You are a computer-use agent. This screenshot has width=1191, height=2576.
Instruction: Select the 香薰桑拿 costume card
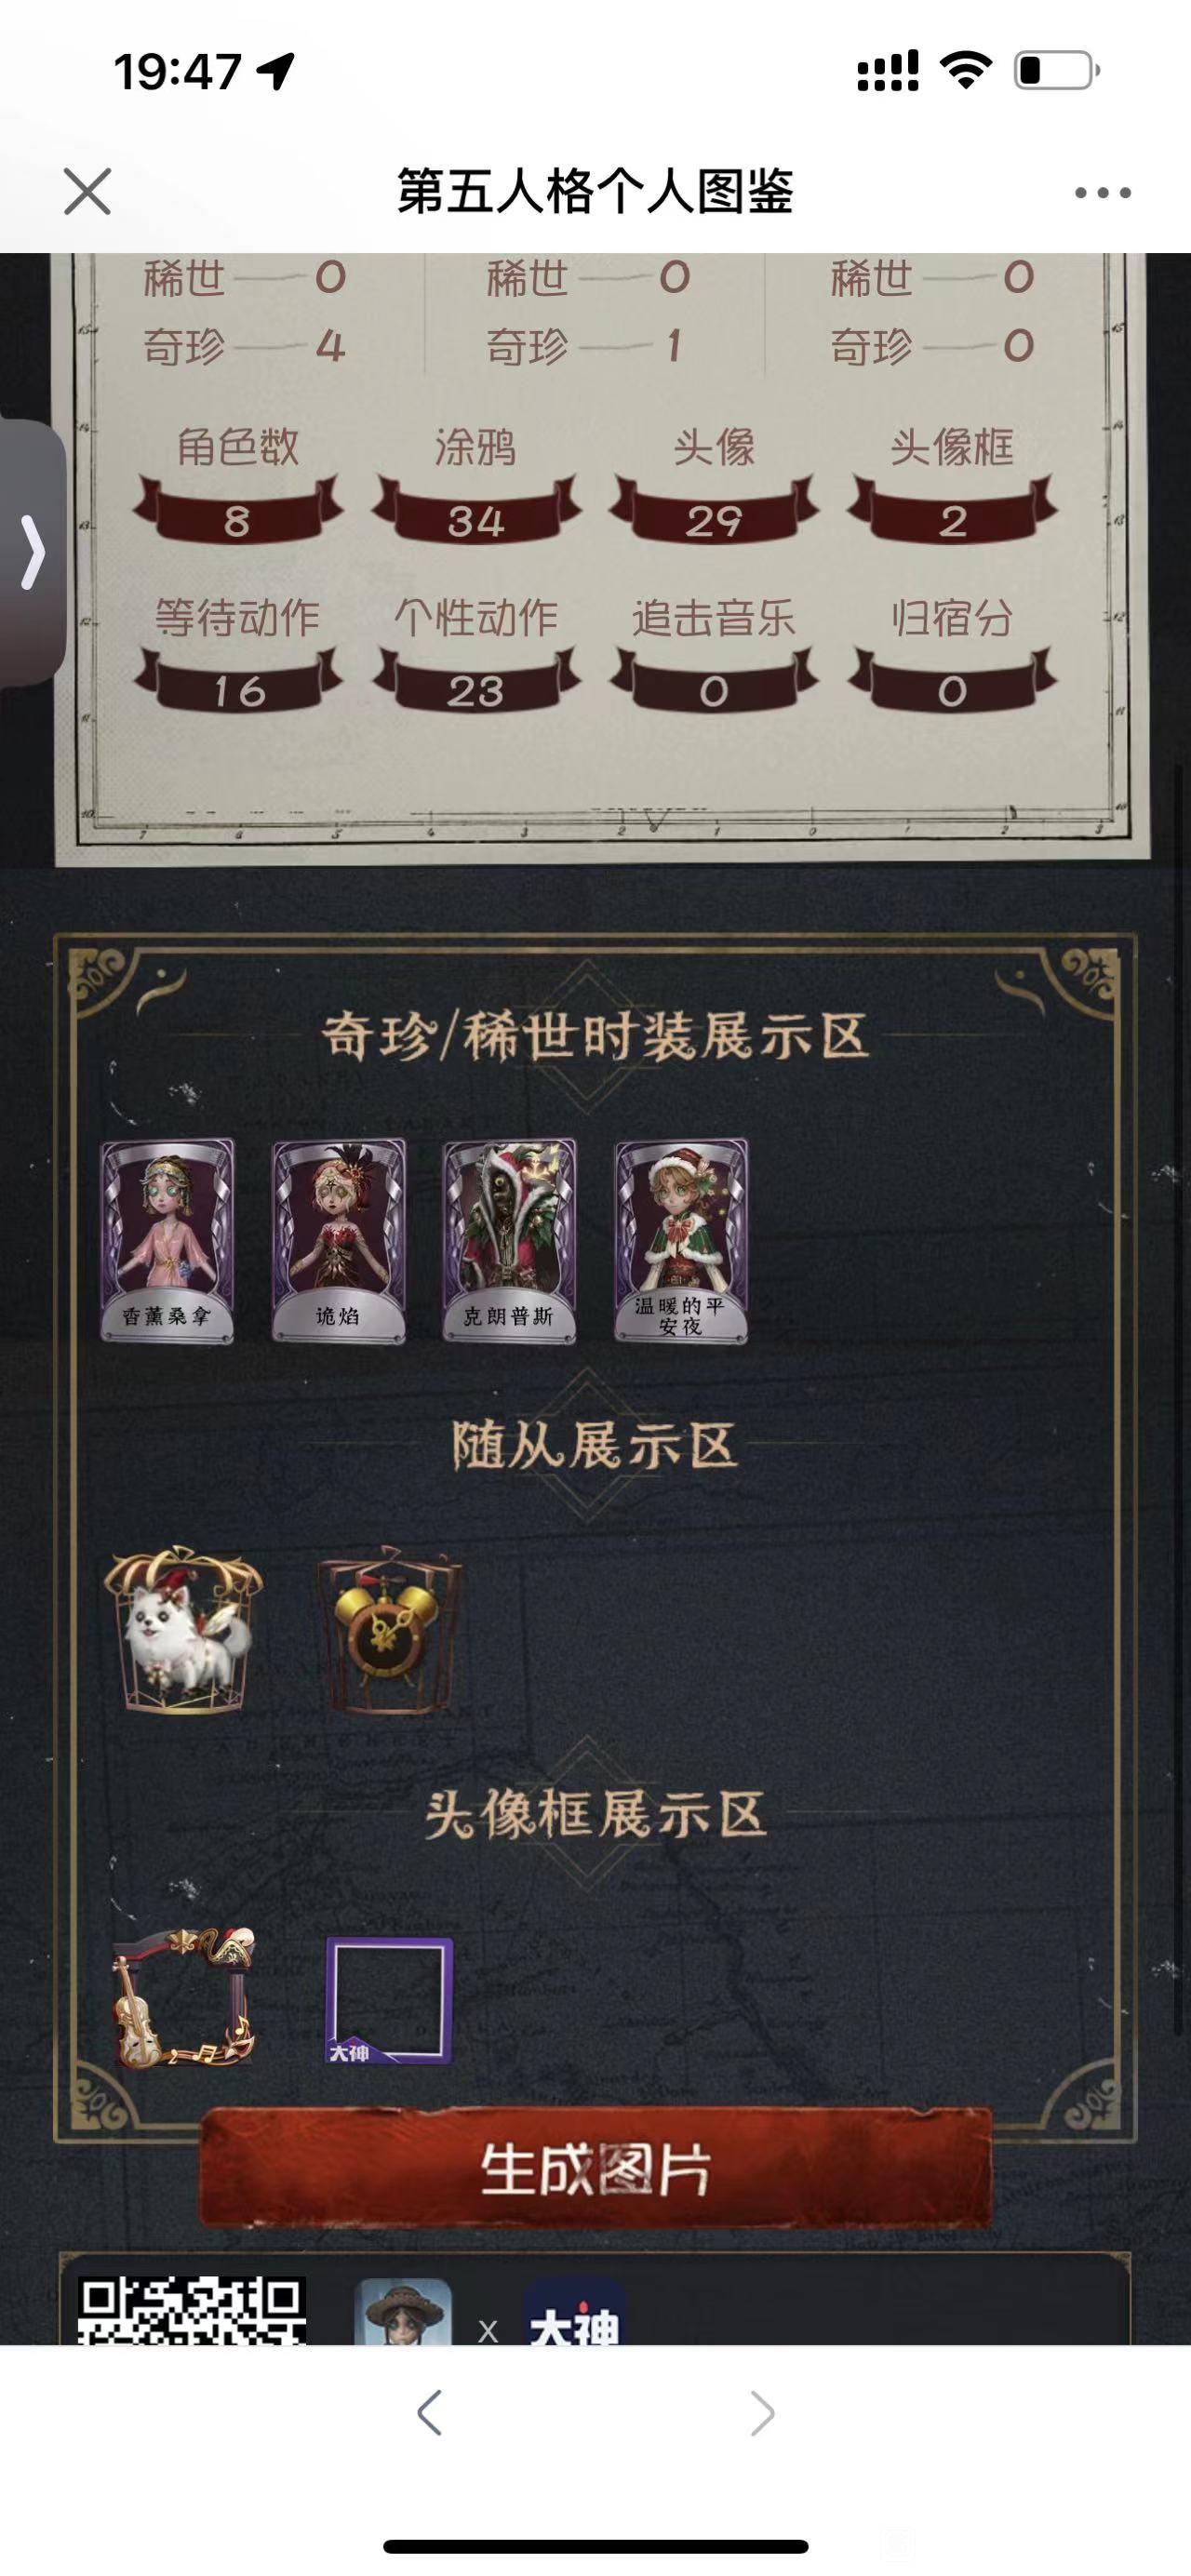[x=167, y=1239]
